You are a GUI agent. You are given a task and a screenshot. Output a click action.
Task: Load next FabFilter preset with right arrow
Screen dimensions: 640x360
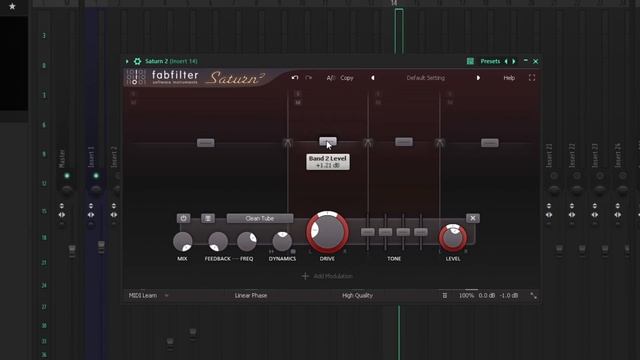point(478,78)
